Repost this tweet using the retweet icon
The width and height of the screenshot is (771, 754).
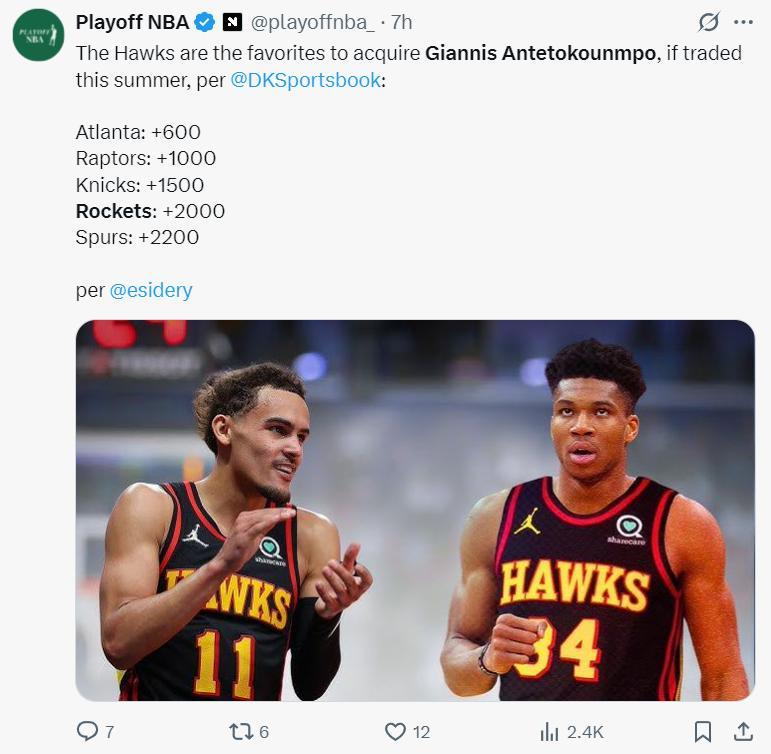click(x=240, y=732)
